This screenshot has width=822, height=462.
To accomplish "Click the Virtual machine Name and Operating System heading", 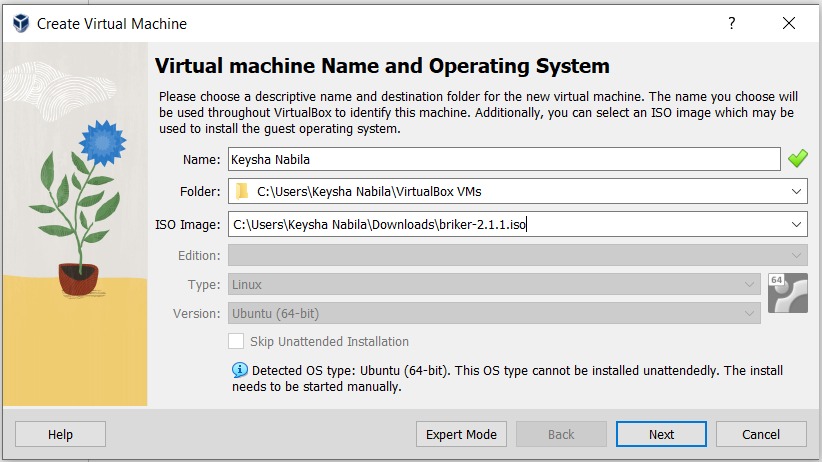I will pos(382,66).
